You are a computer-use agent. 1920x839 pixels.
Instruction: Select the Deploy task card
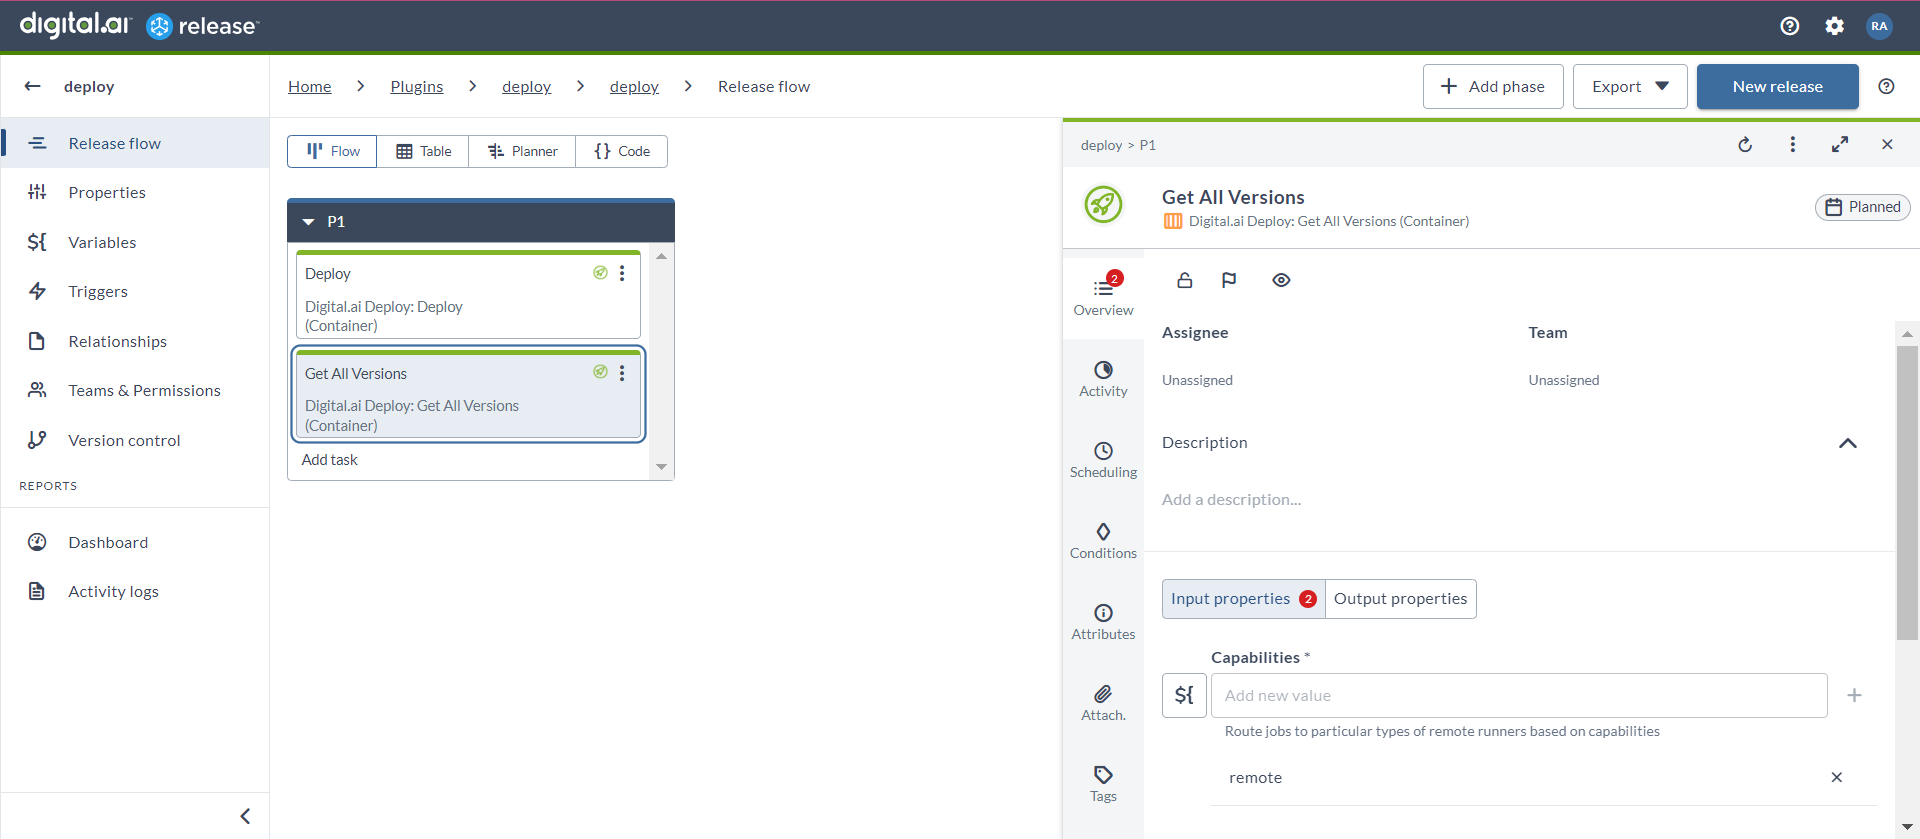click(468, 295)
